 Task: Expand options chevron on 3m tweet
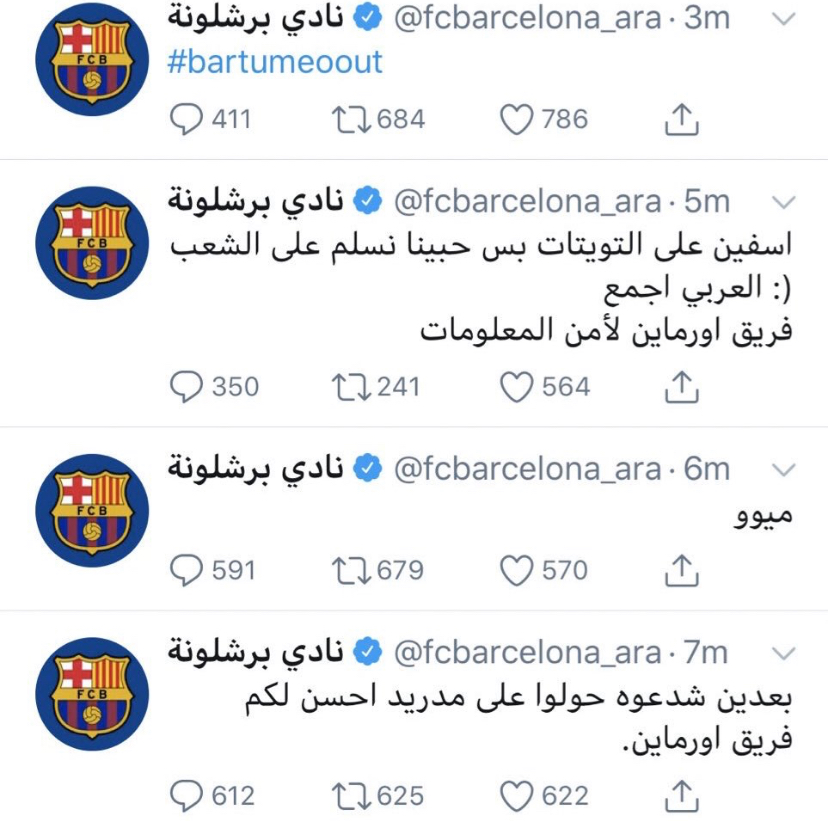point(783,20)
